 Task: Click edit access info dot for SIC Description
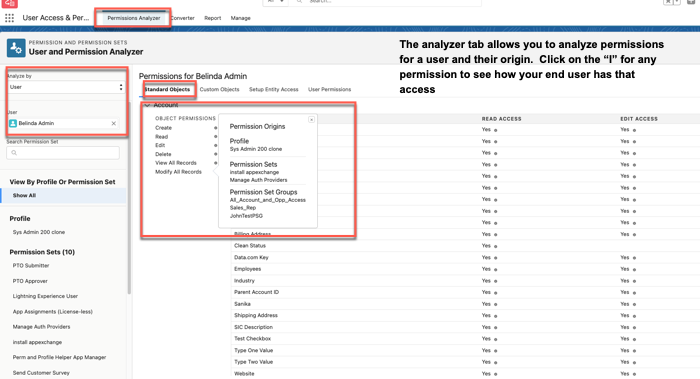(634, 328)
